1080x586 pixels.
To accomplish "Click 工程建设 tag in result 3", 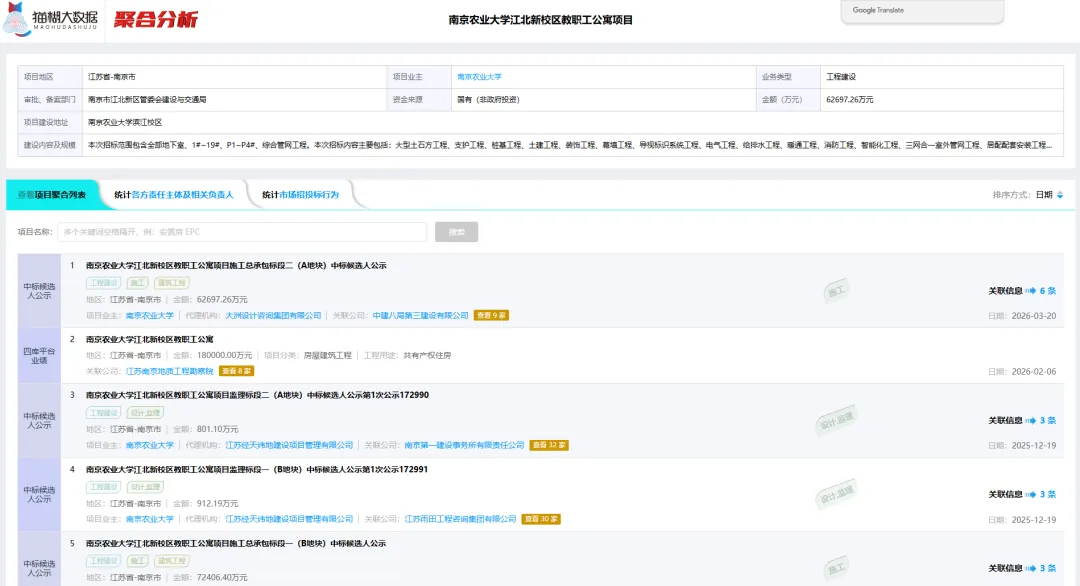I will coord(103,413).
